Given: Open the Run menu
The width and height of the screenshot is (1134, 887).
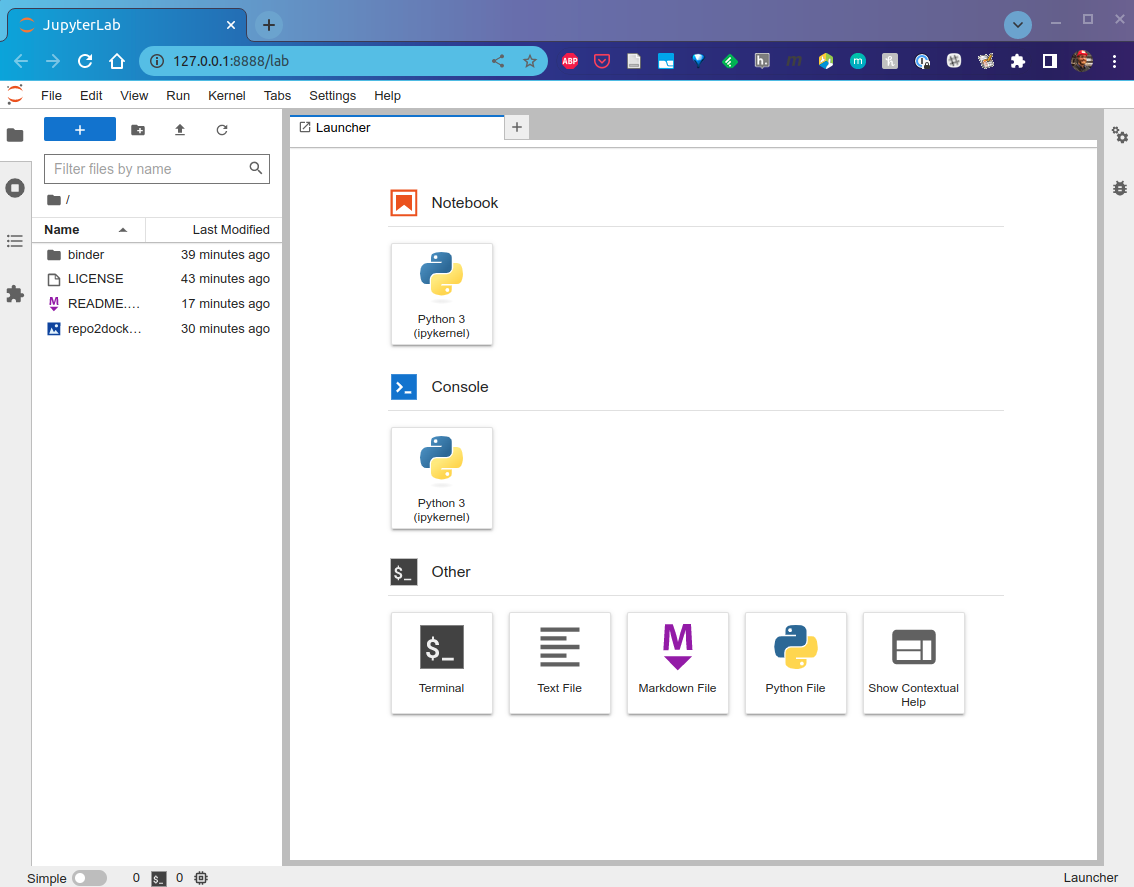Looking at the screenshot, I should (x=178, y=96).
